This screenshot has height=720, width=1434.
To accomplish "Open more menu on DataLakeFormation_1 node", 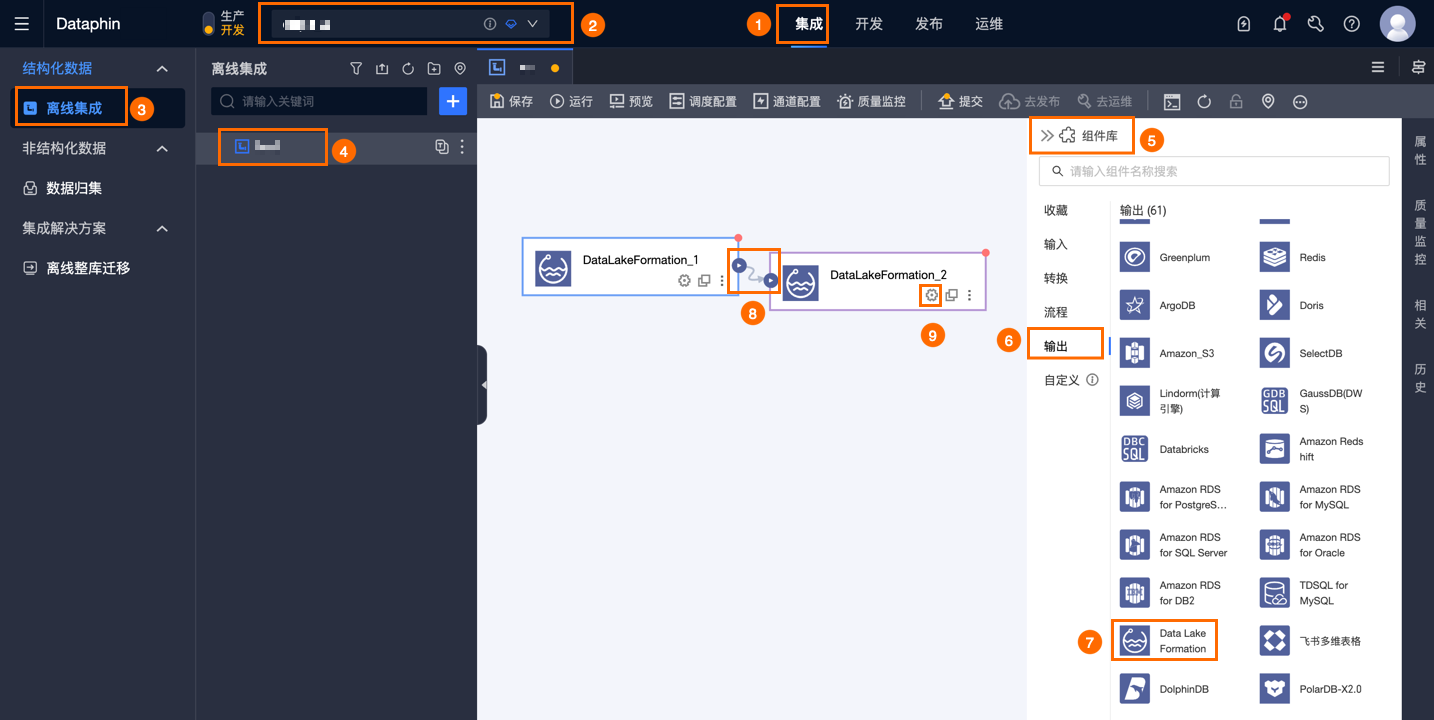I will point(722,281).
